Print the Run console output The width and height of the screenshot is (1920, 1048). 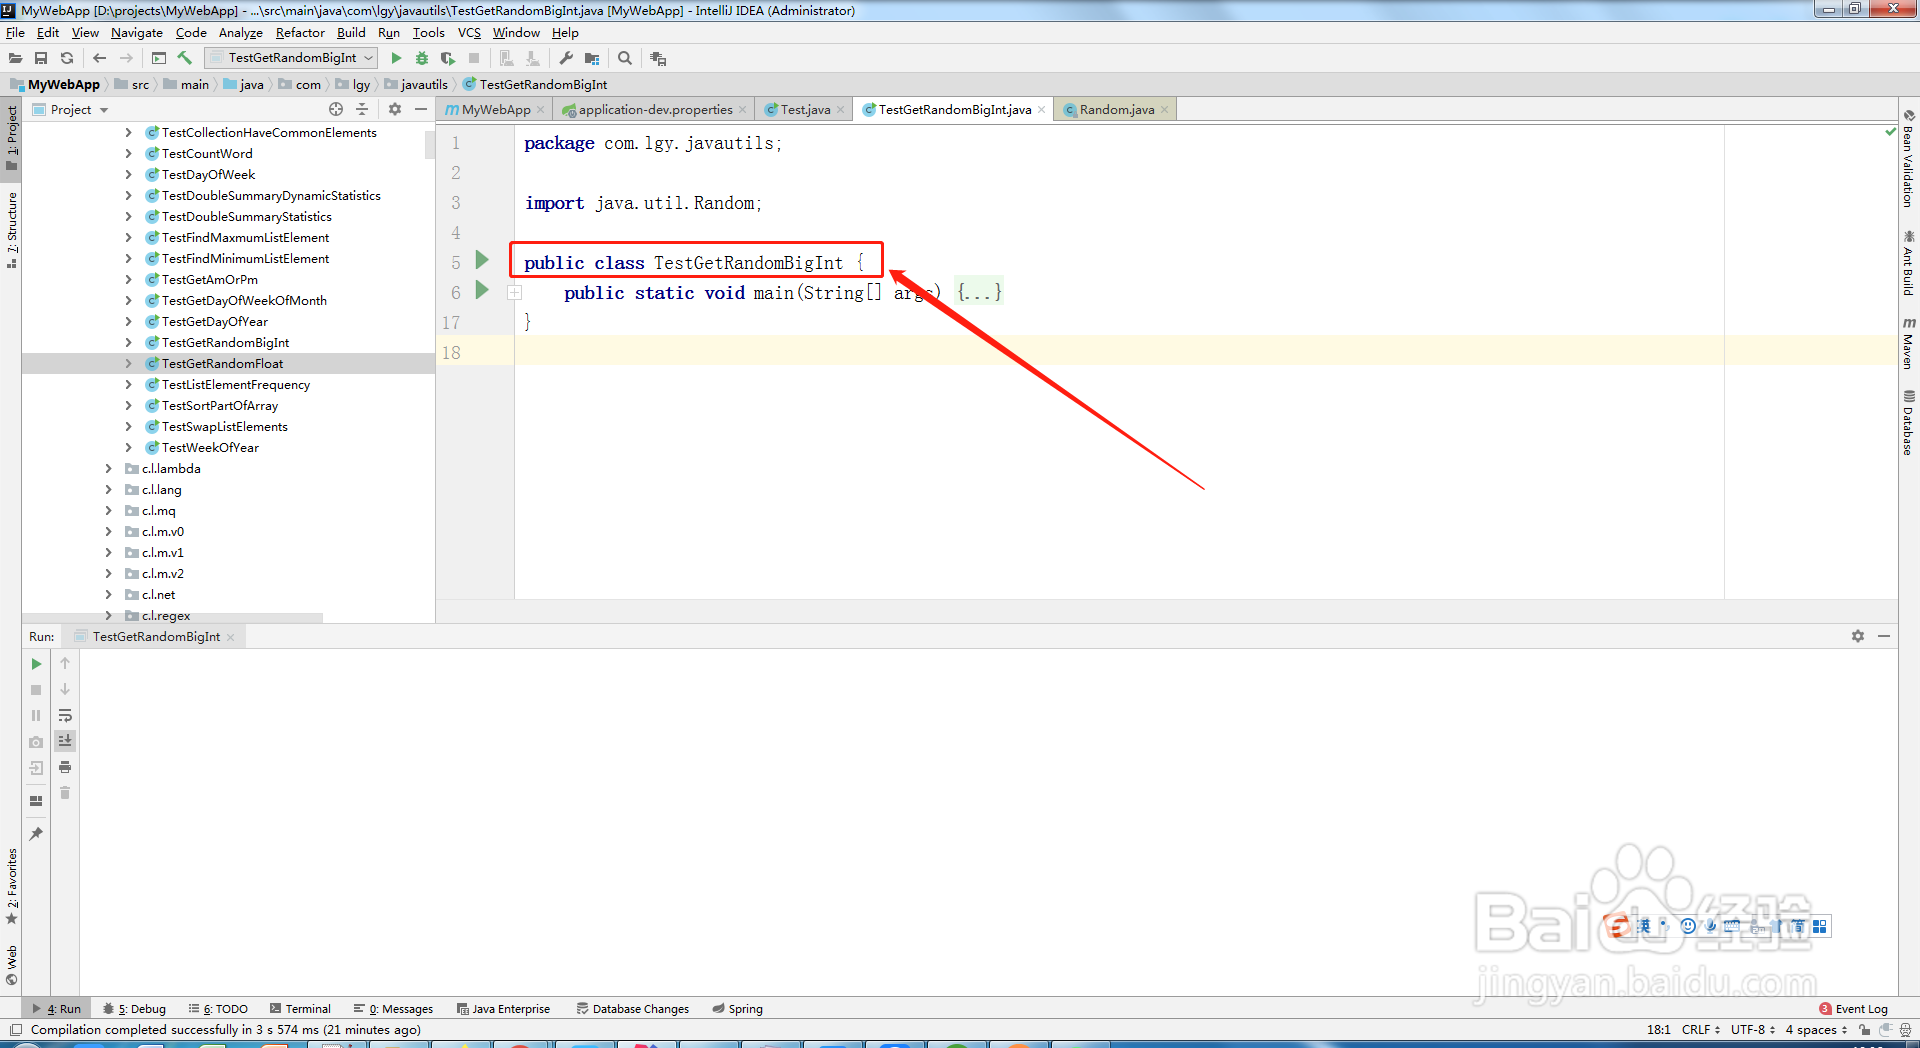(65, 767)
